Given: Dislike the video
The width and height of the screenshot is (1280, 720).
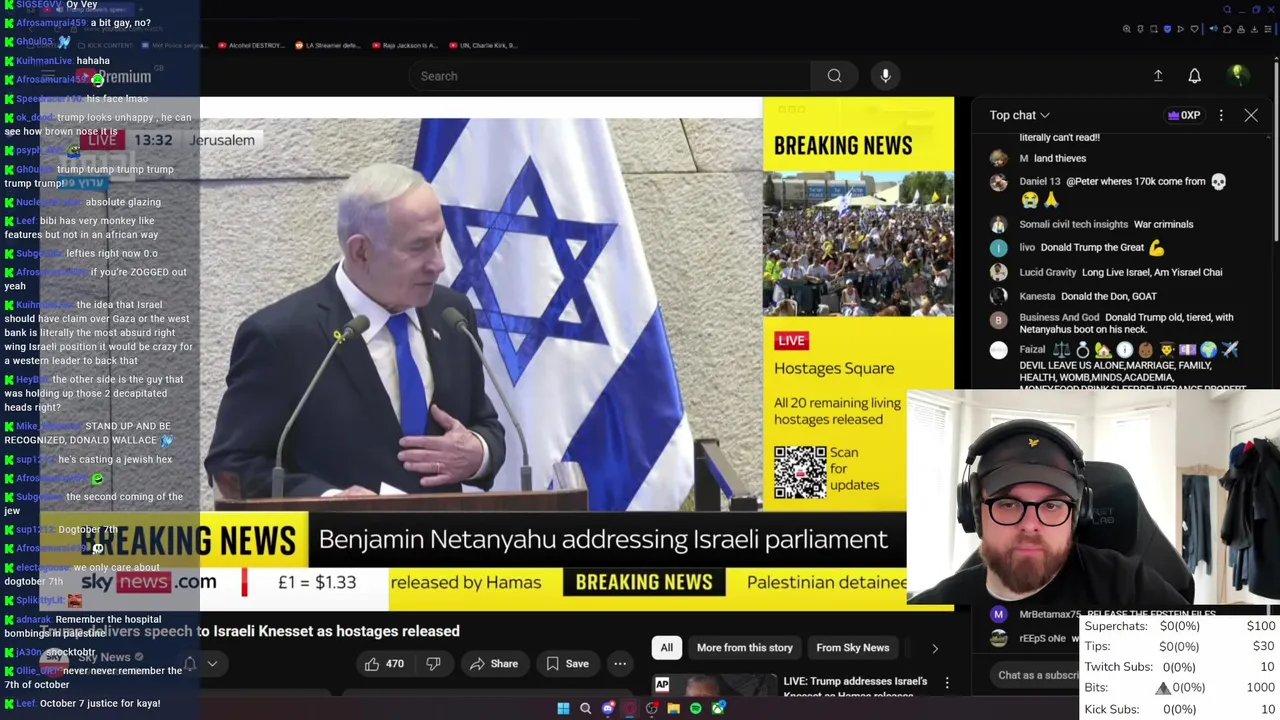Looking at the screenshot, I should click(x=433, y=664).
